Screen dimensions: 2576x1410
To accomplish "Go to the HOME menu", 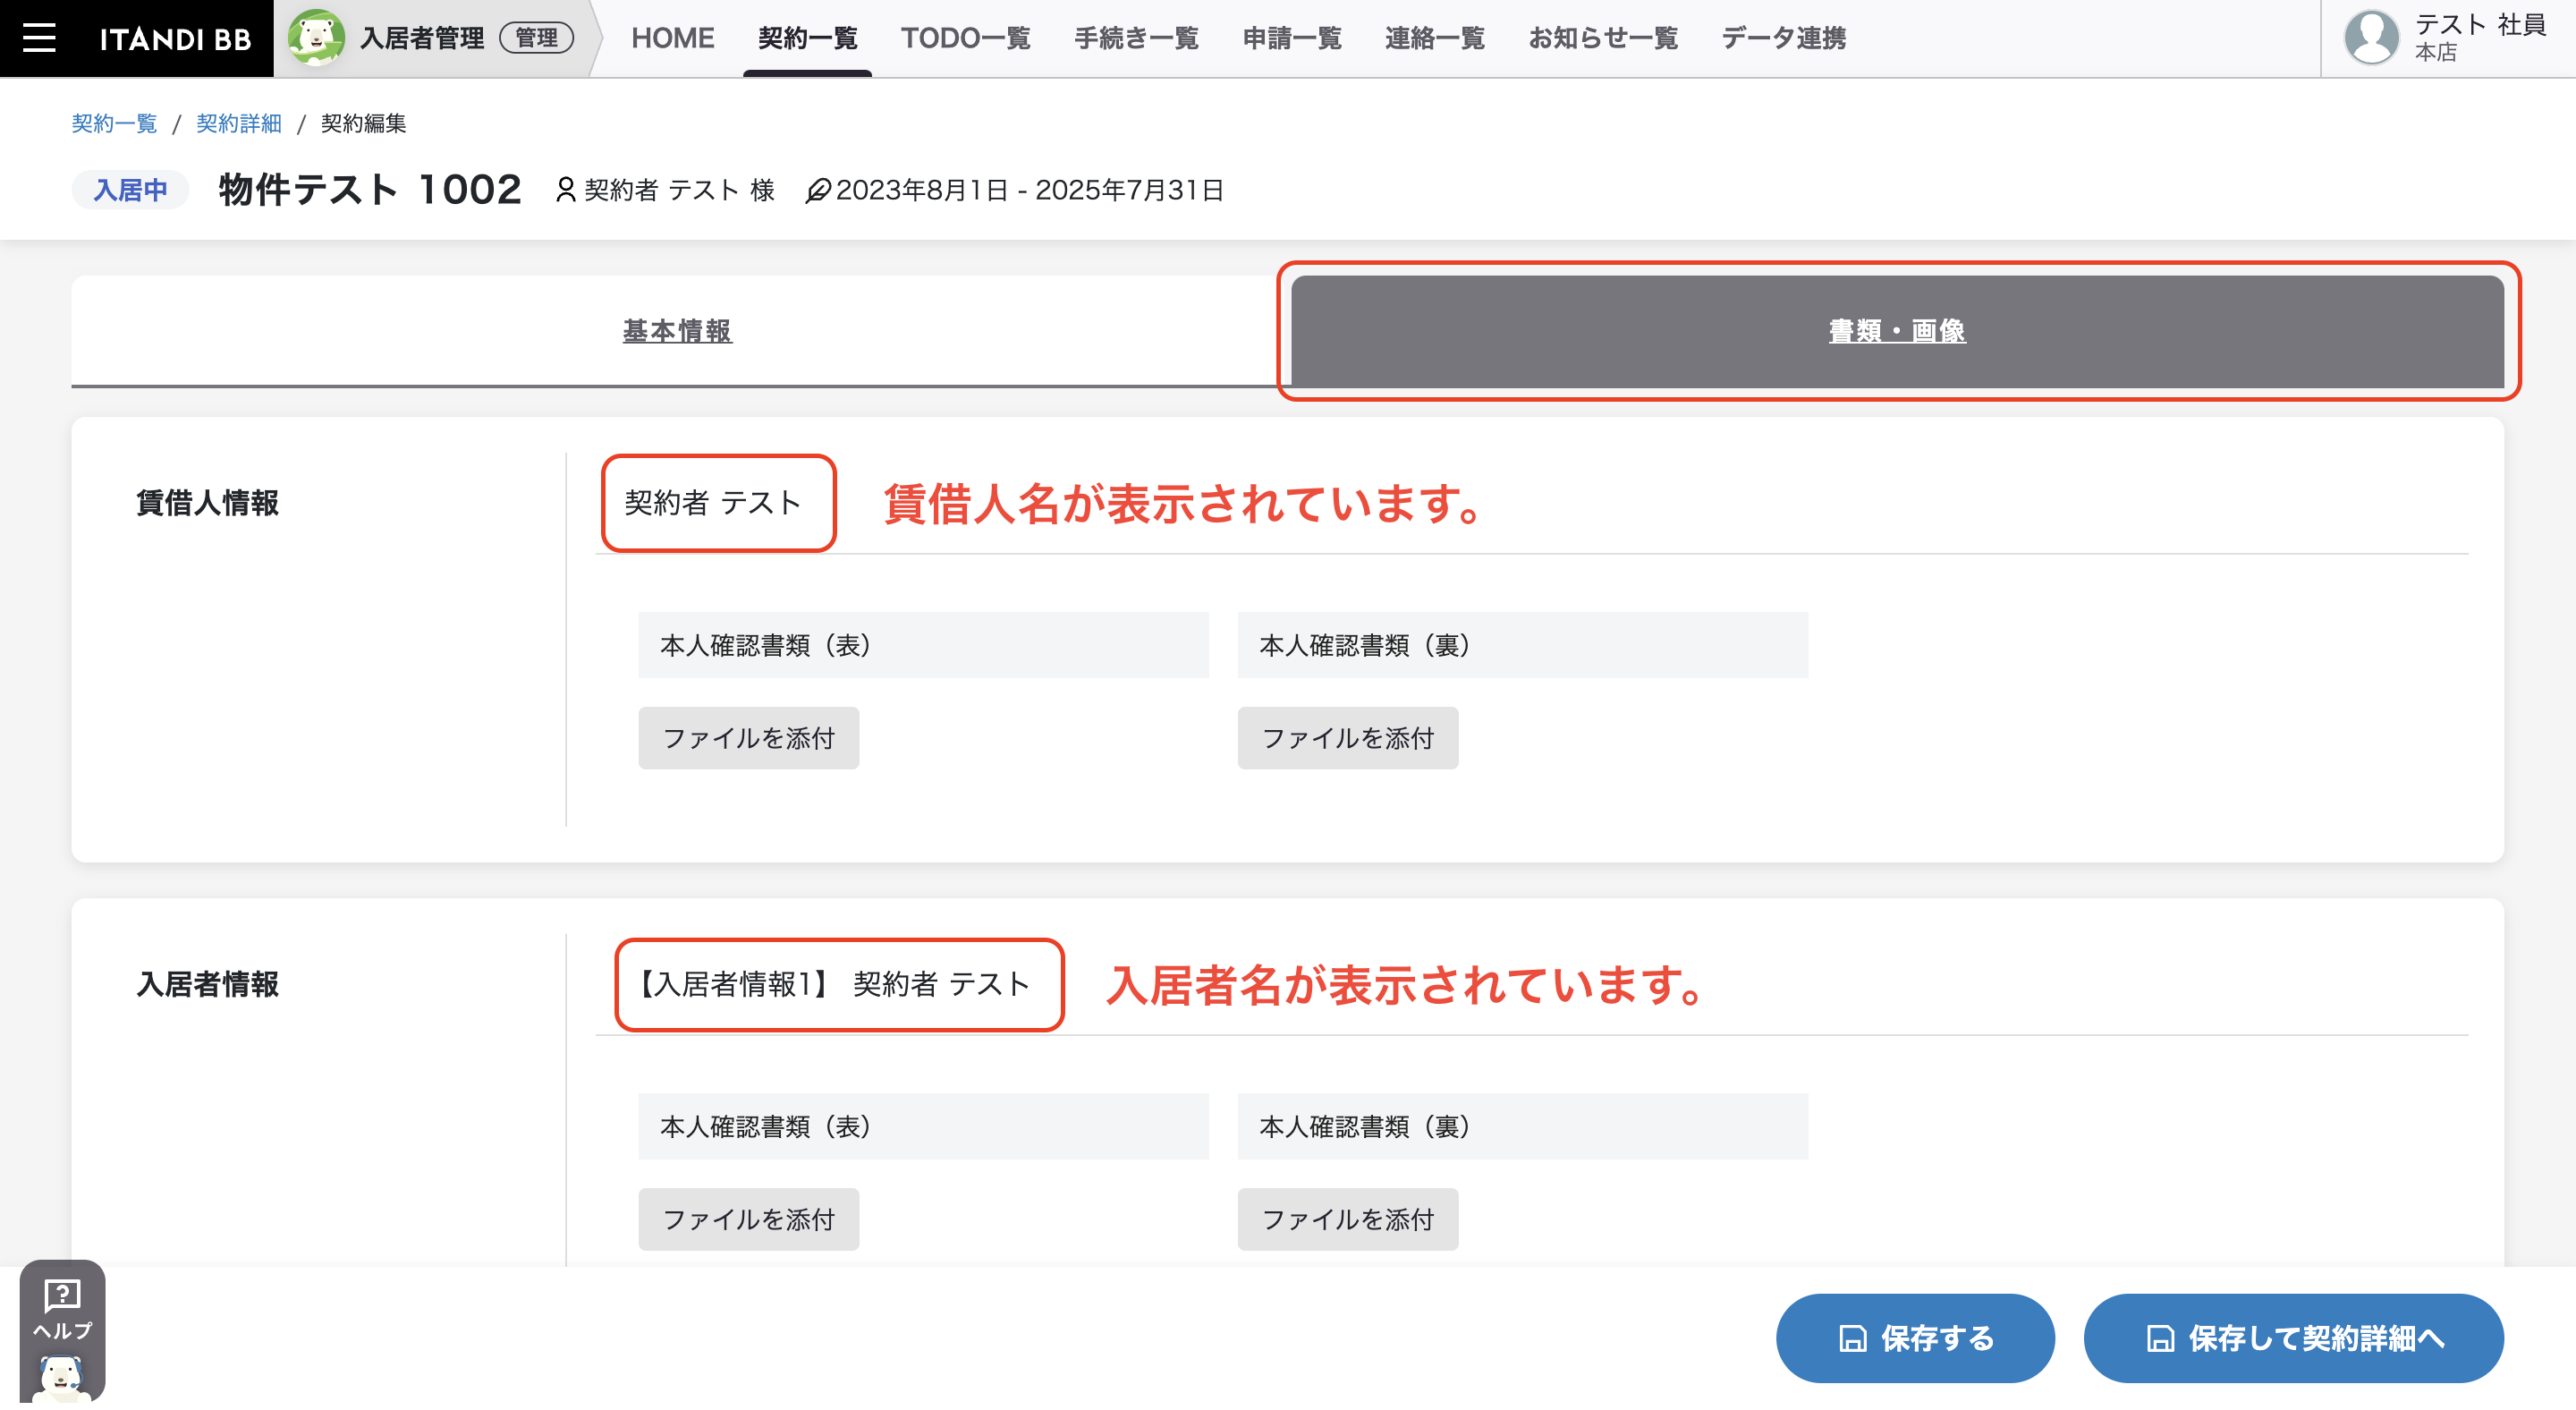I will [x=672, y=38].
